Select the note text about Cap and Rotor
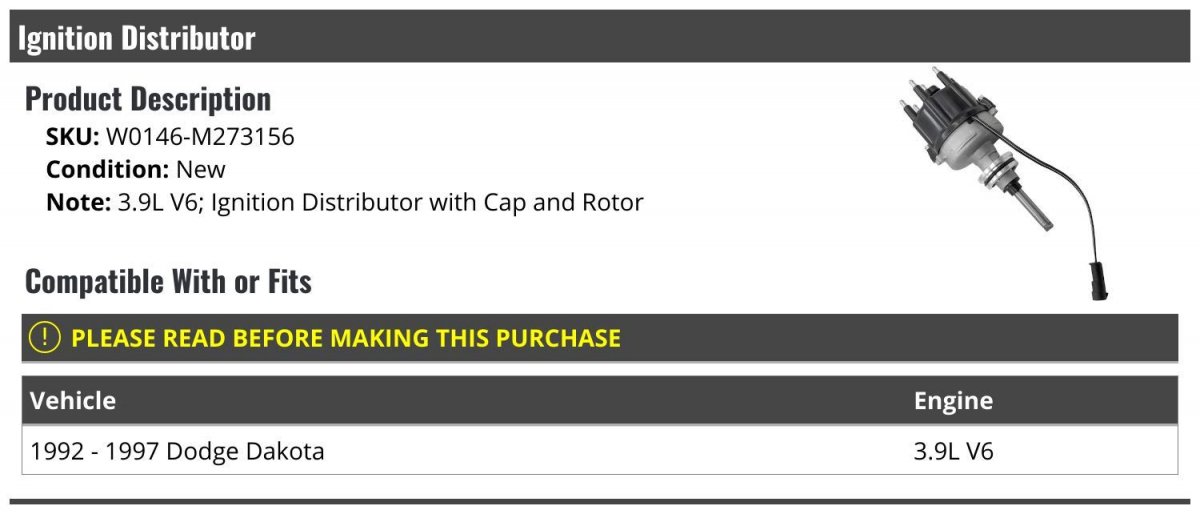The height and width of the screenshot is (514, 1200). (x=380, y=203)
